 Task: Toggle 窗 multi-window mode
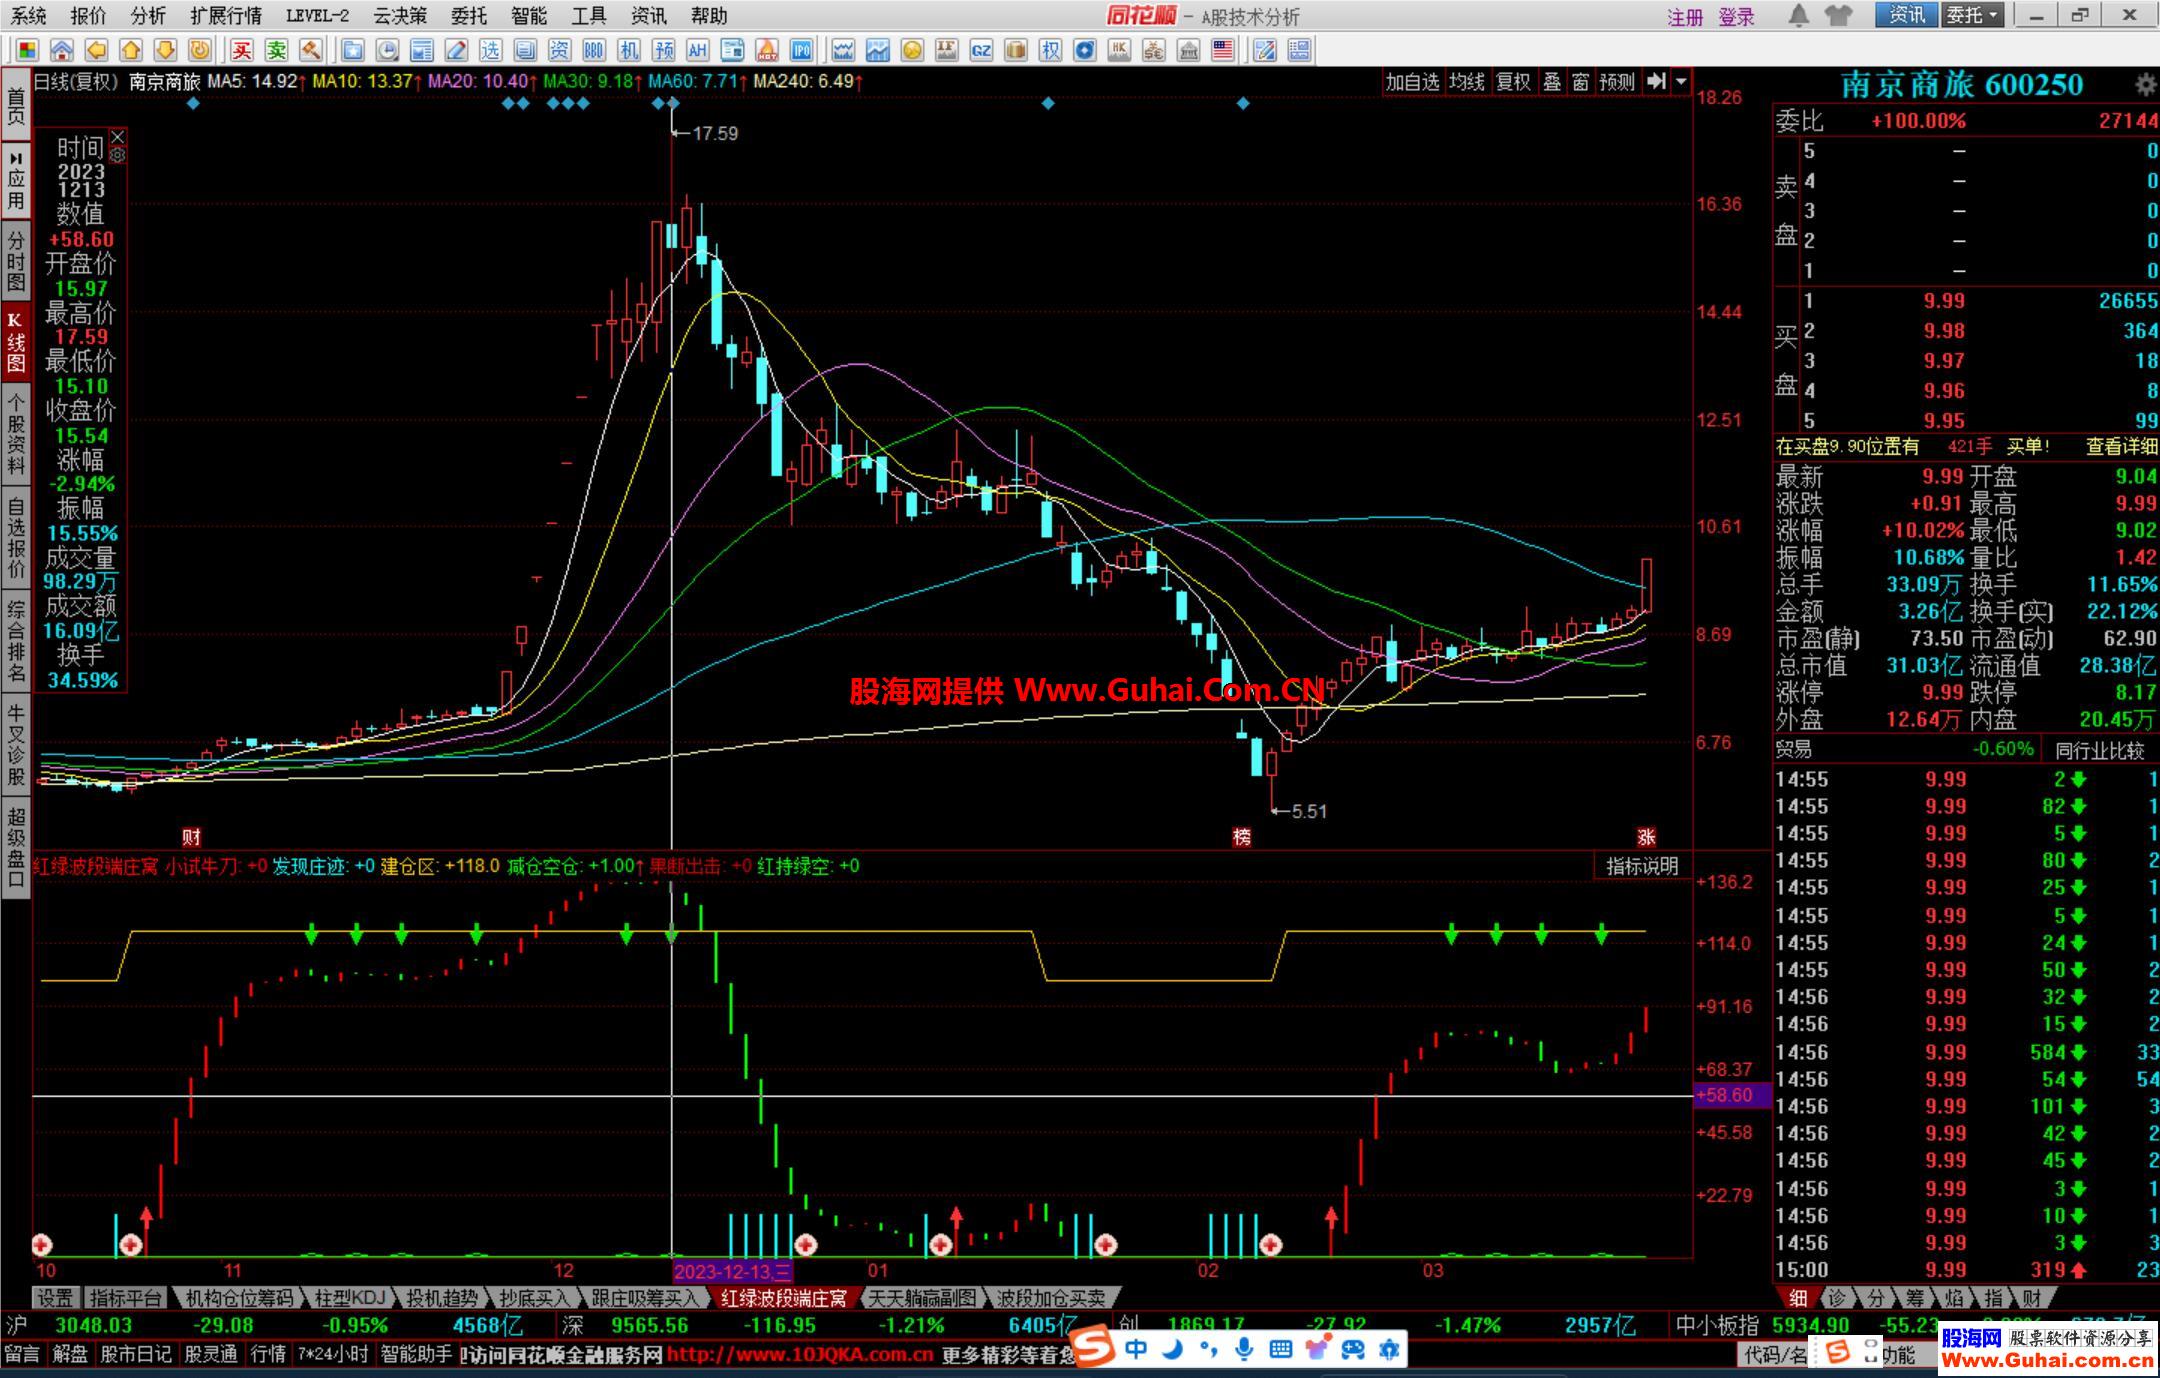point(1580,82)
